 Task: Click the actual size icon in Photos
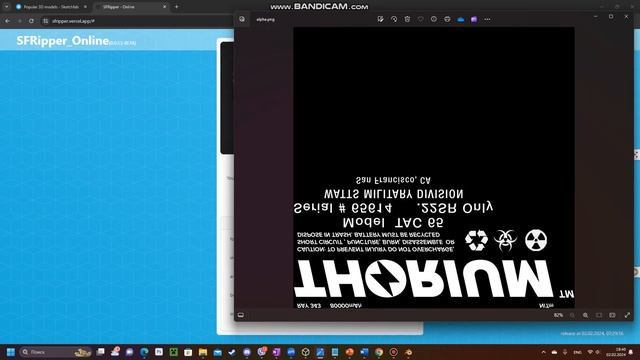tap(612, 315)
